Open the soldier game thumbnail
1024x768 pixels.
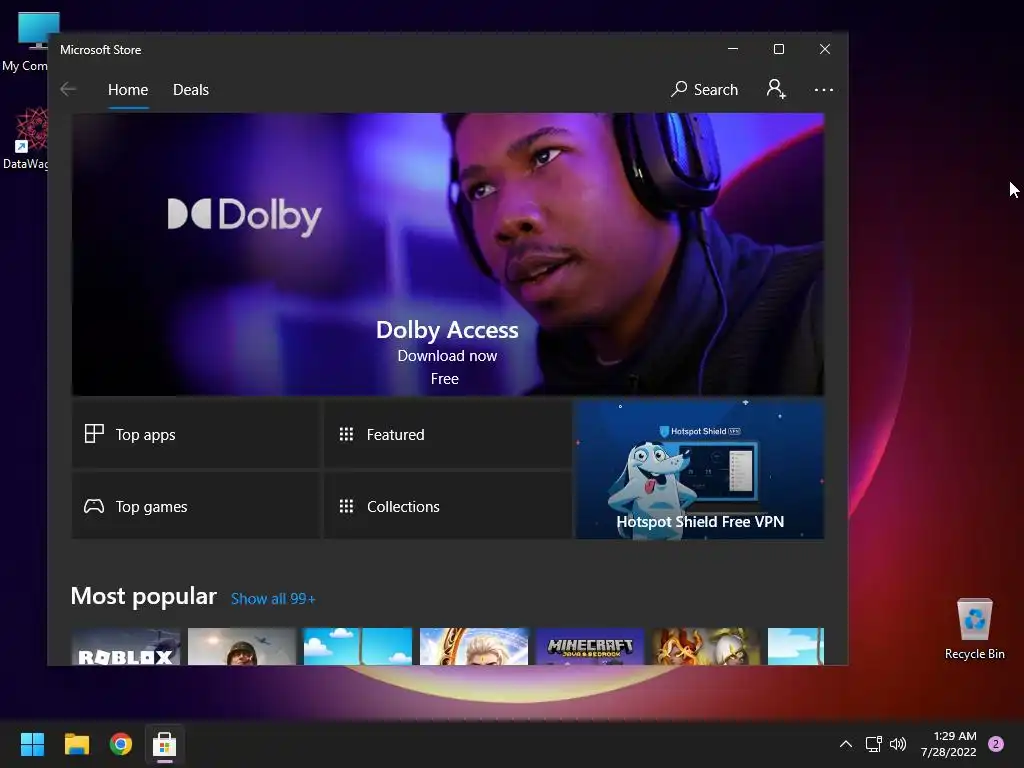coord(242,647)
